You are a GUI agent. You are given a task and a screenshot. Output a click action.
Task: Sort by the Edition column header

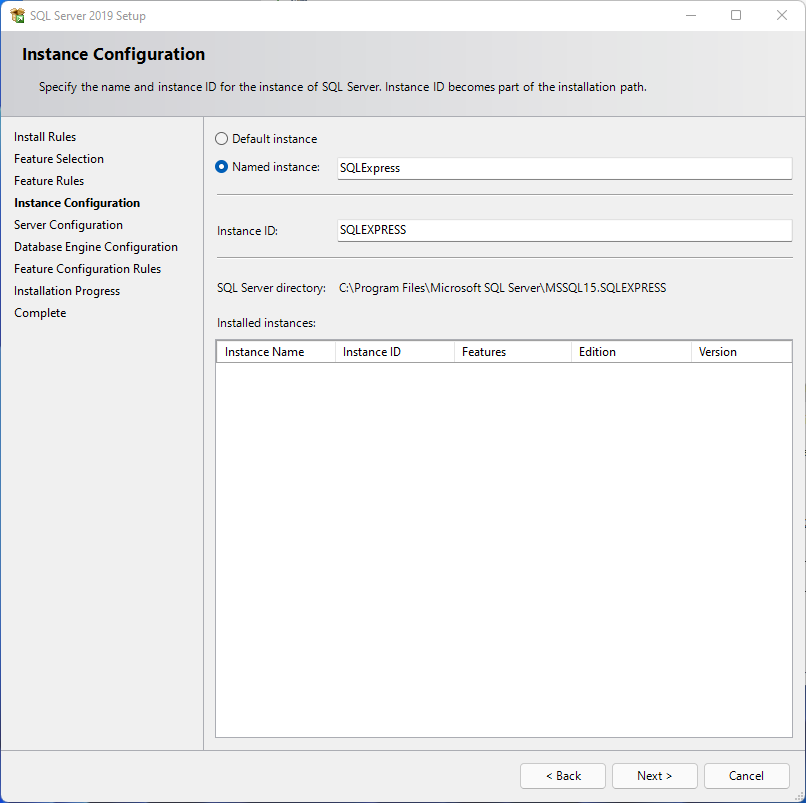tap(631, 352)
